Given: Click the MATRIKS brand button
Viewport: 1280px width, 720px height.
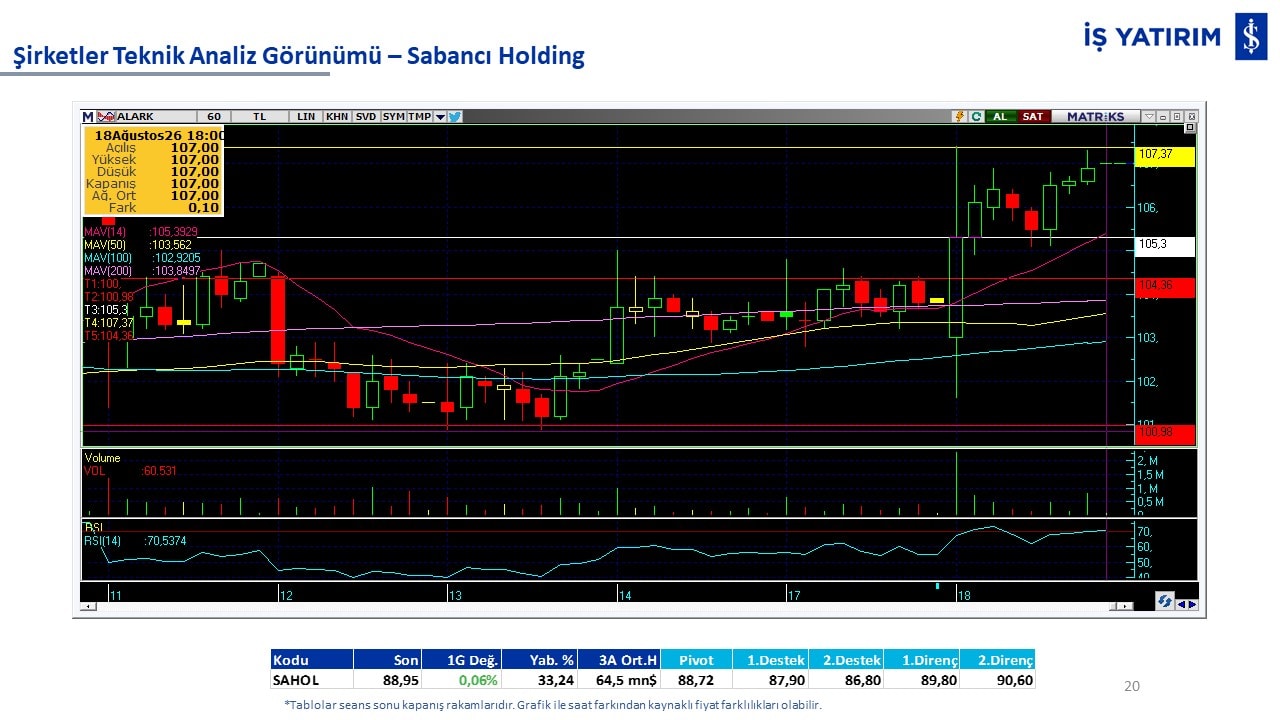Looking at the screenshot, I should [1095, 117].
